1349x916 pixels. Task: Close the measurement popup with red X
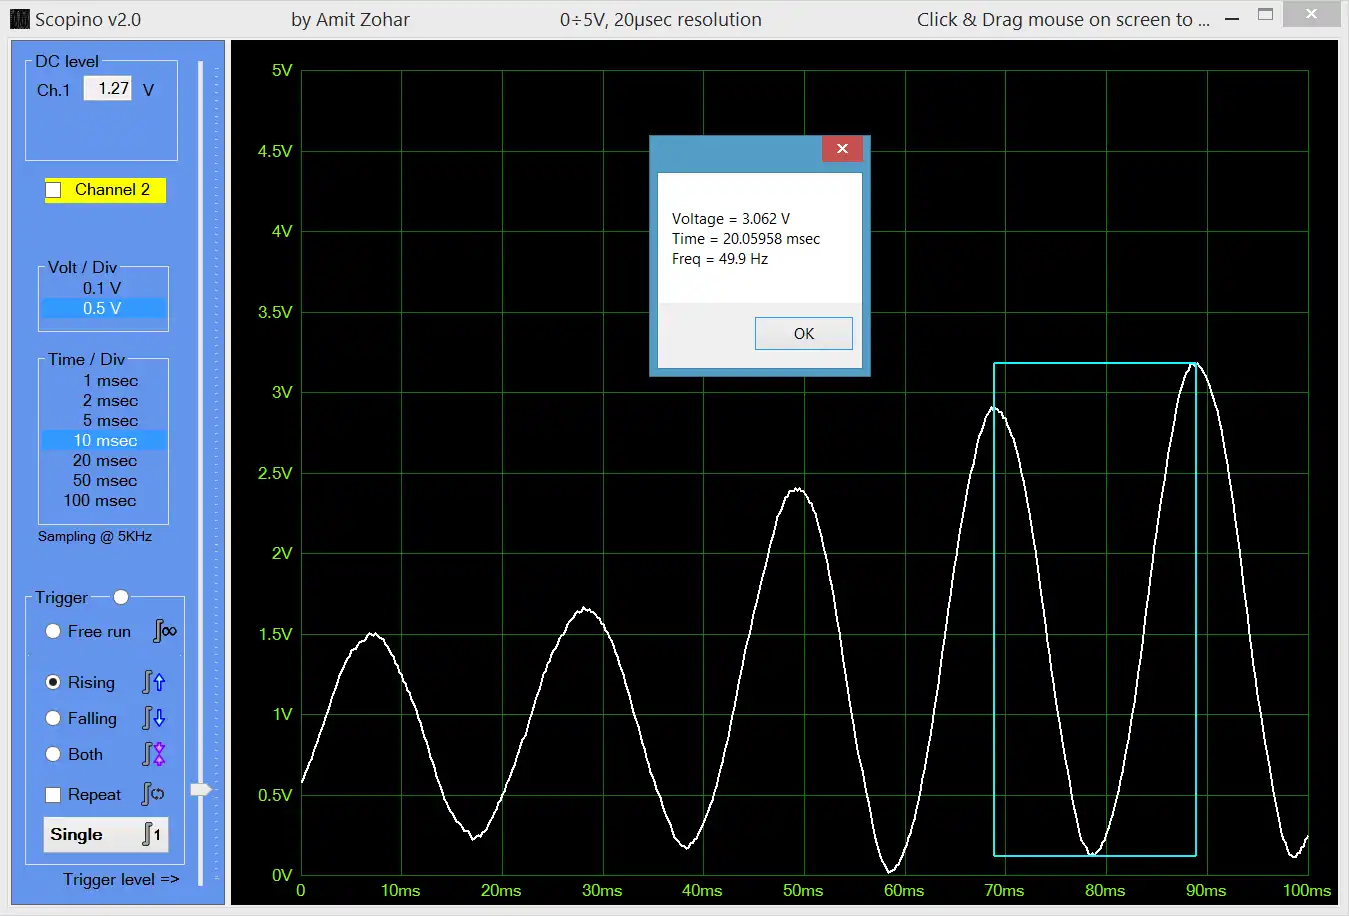click(x=842, y=148)
